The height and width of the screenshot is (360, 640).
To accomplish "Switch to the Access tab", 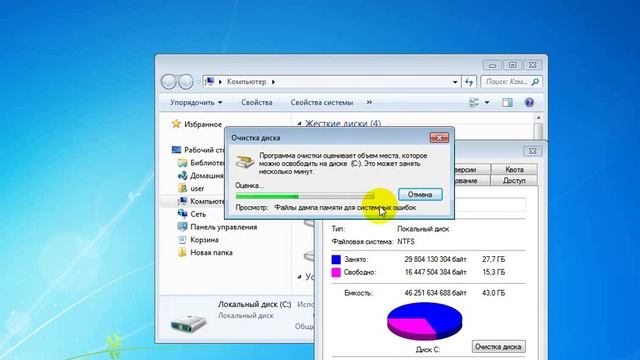I will (514, 180).
